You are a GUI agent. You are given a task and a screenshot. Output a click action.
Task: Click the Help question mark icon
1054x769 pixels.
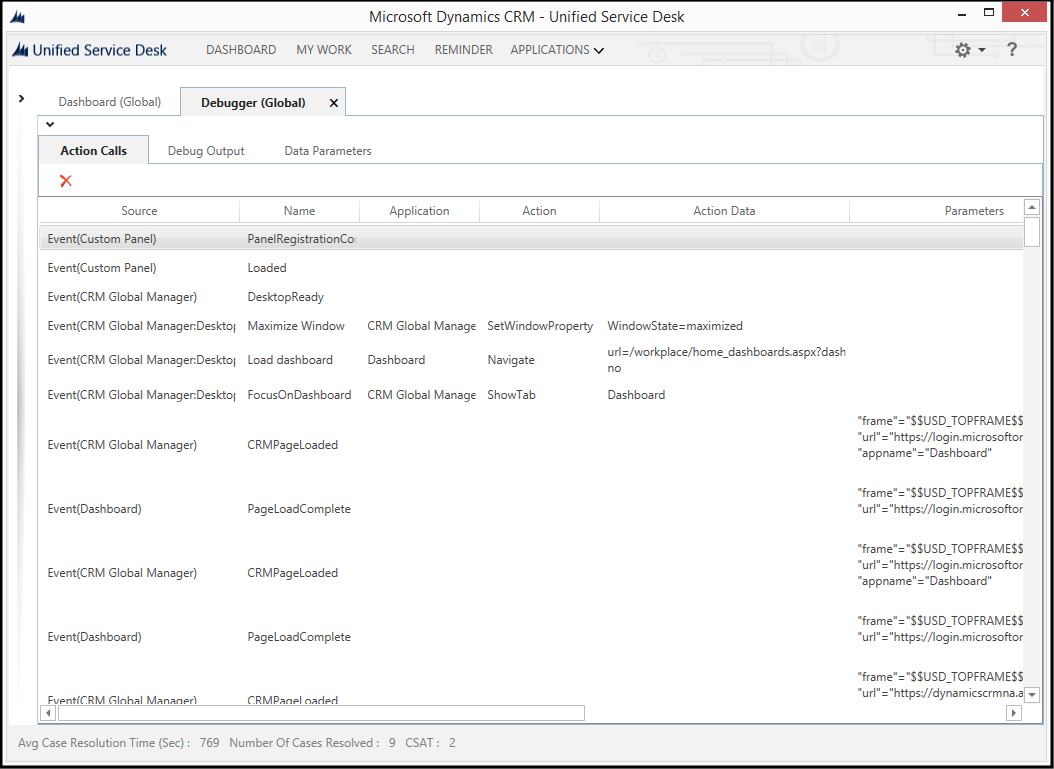pyautogui.click(x=1011, y=49)
